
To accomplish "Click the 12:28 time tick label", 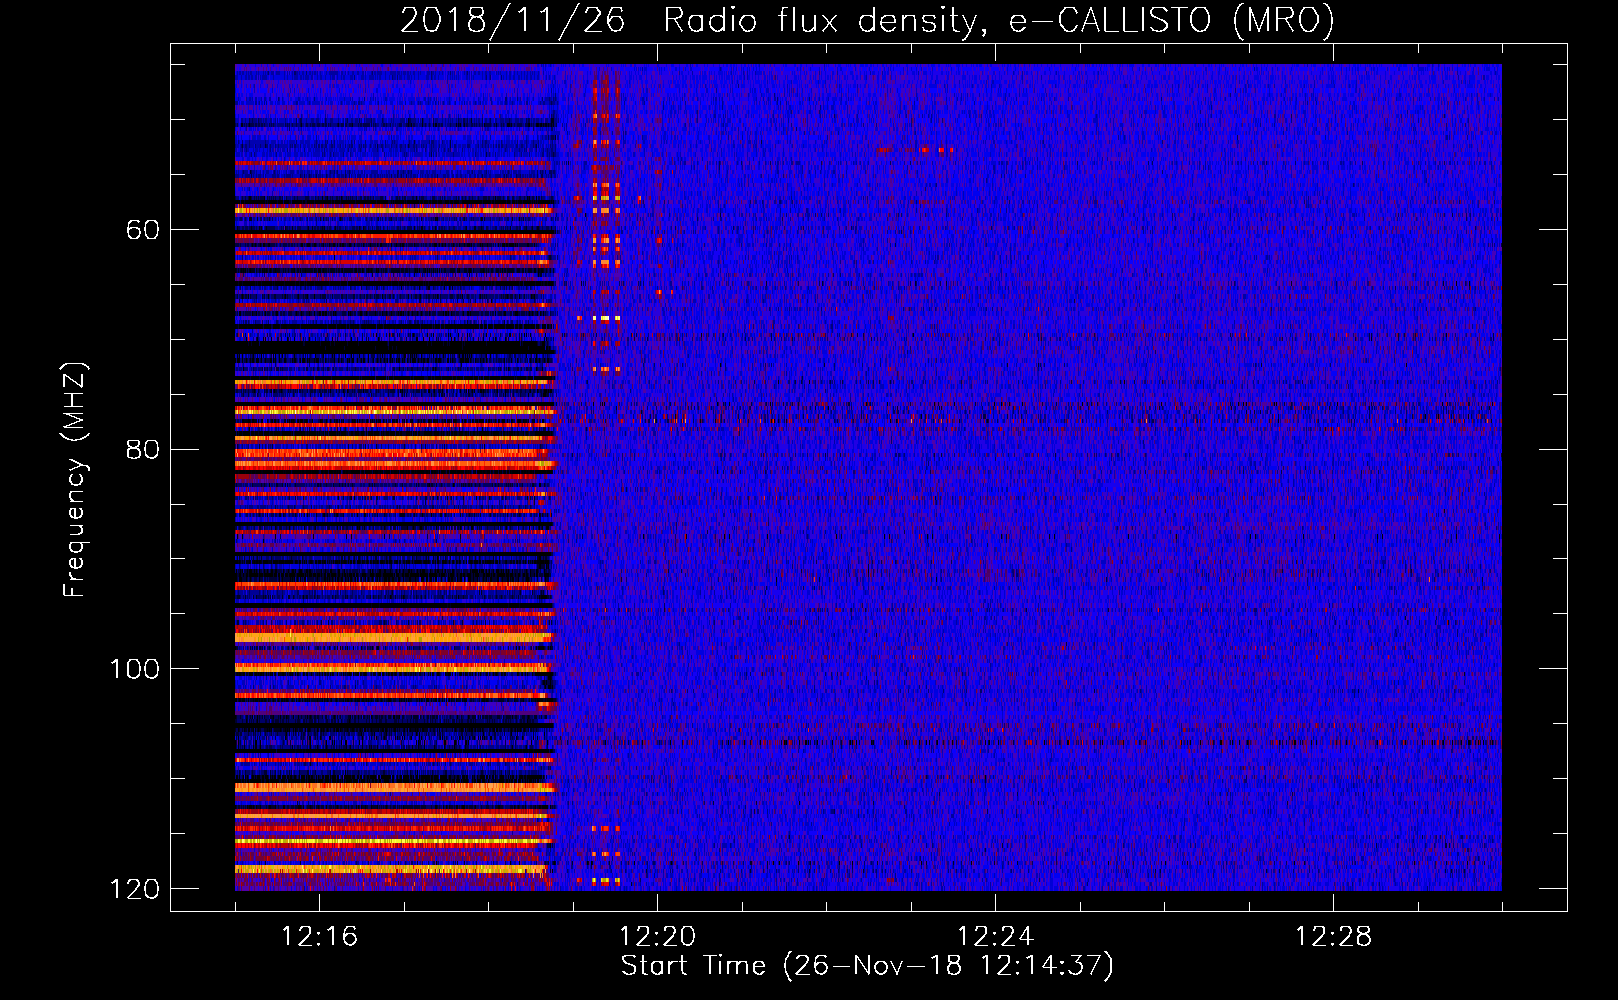I will [1333, 936].
